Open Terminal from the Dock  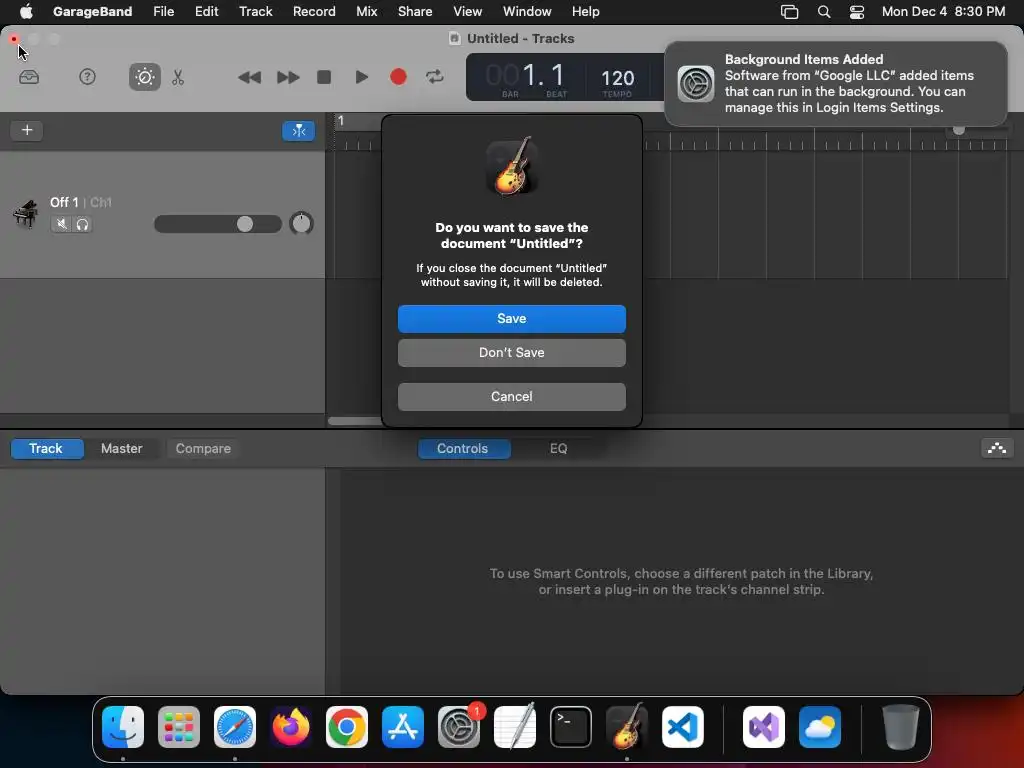[571, 727]
